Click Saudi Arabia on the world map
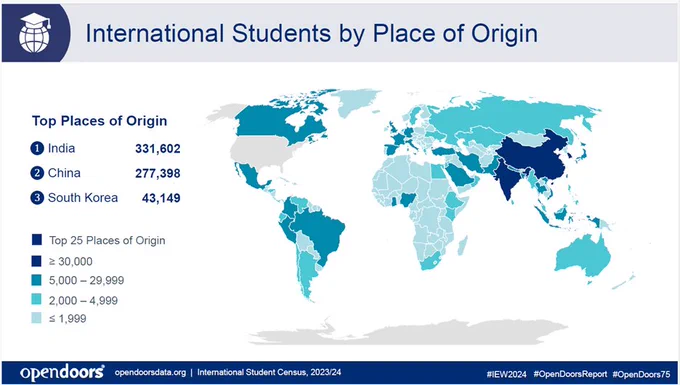Image resolution: width=680 pixels, height=385 pixels. coord(460,175)
